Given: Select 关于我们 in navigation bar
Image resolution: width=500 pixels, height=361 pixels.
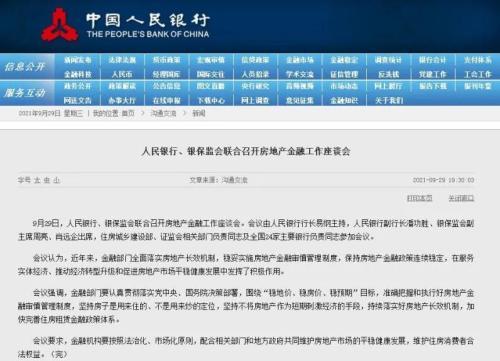Looking at the screenshot, I should (x=389, y=100).
